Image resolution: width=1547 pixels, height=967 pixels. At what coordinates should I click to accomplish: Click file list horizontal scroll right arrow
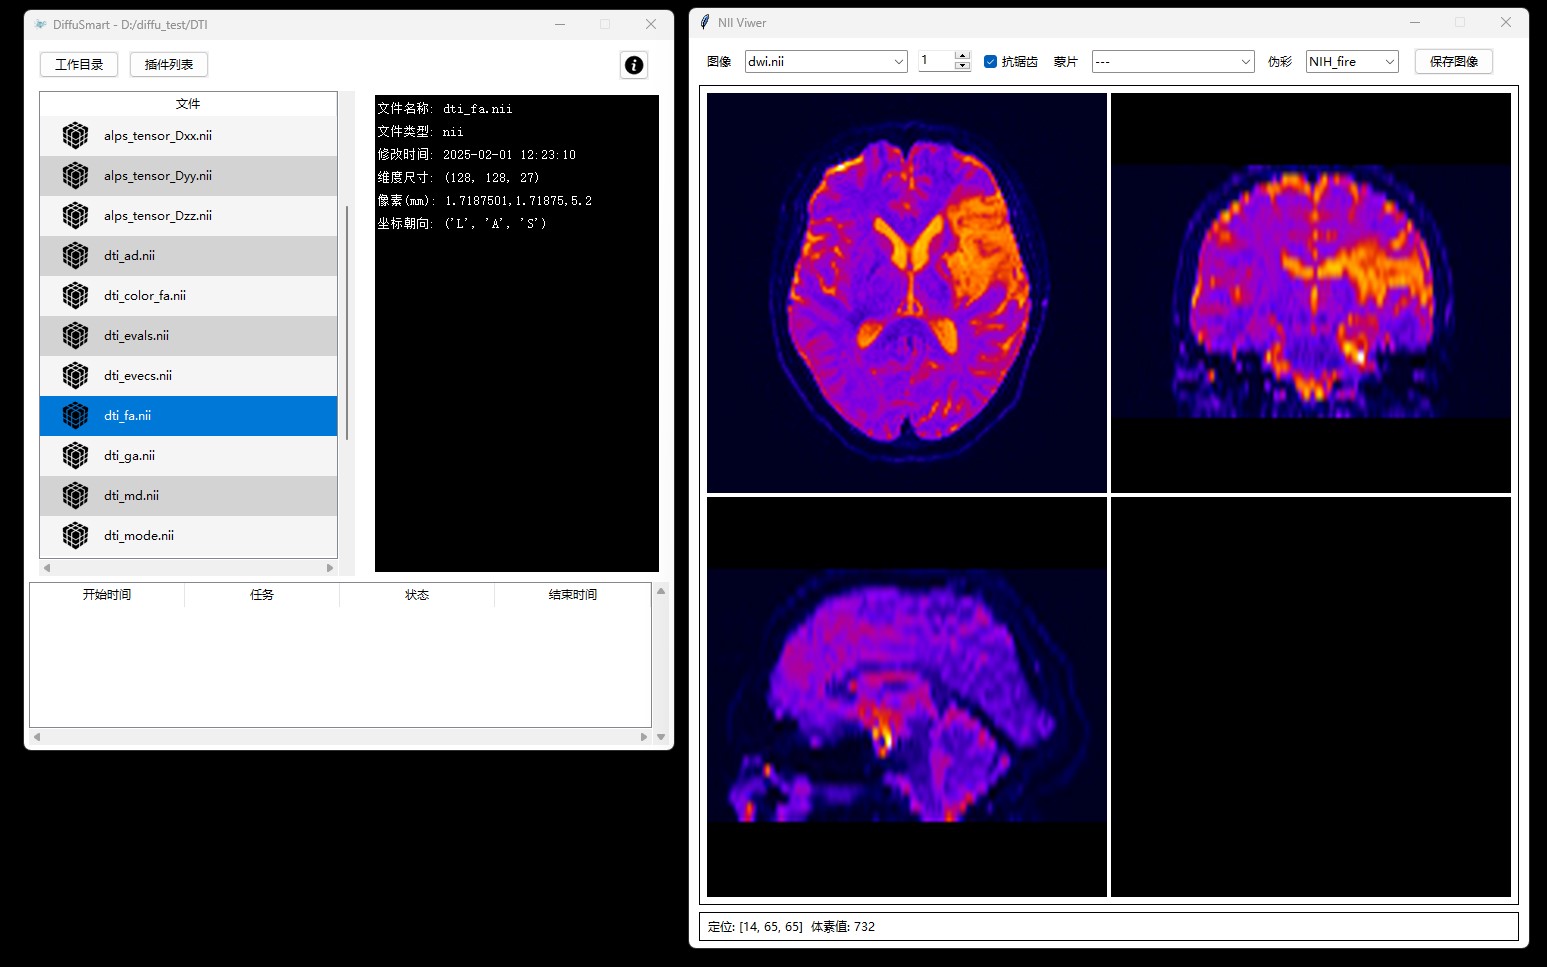pyautogui.click(x=330, y=568)
